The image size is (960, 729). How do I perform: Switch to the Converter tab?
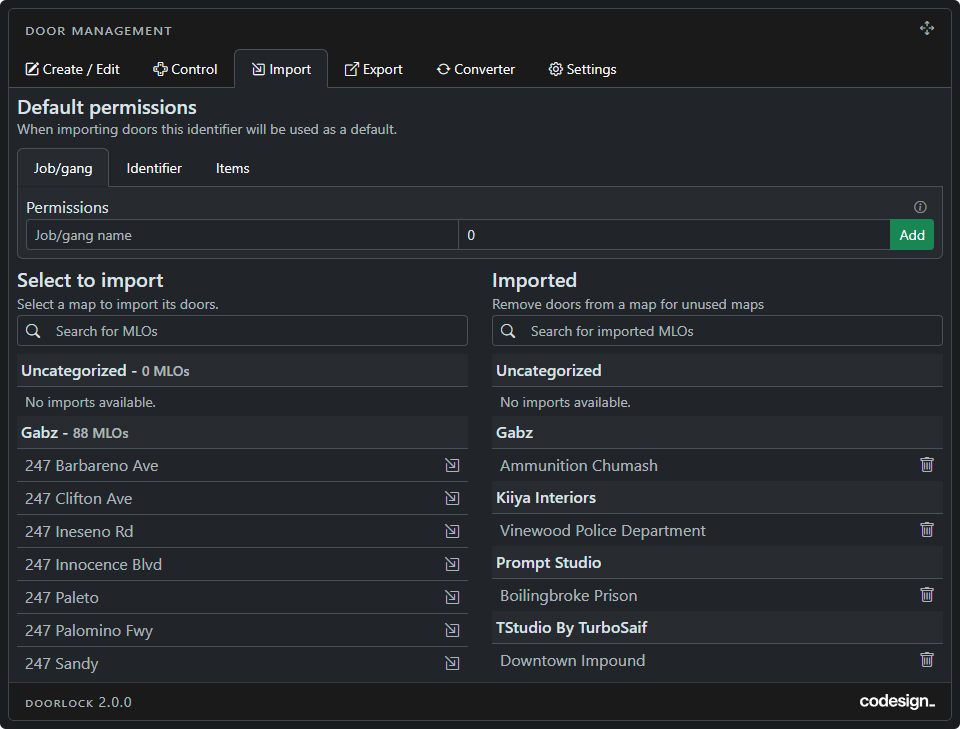click(476, 69)
